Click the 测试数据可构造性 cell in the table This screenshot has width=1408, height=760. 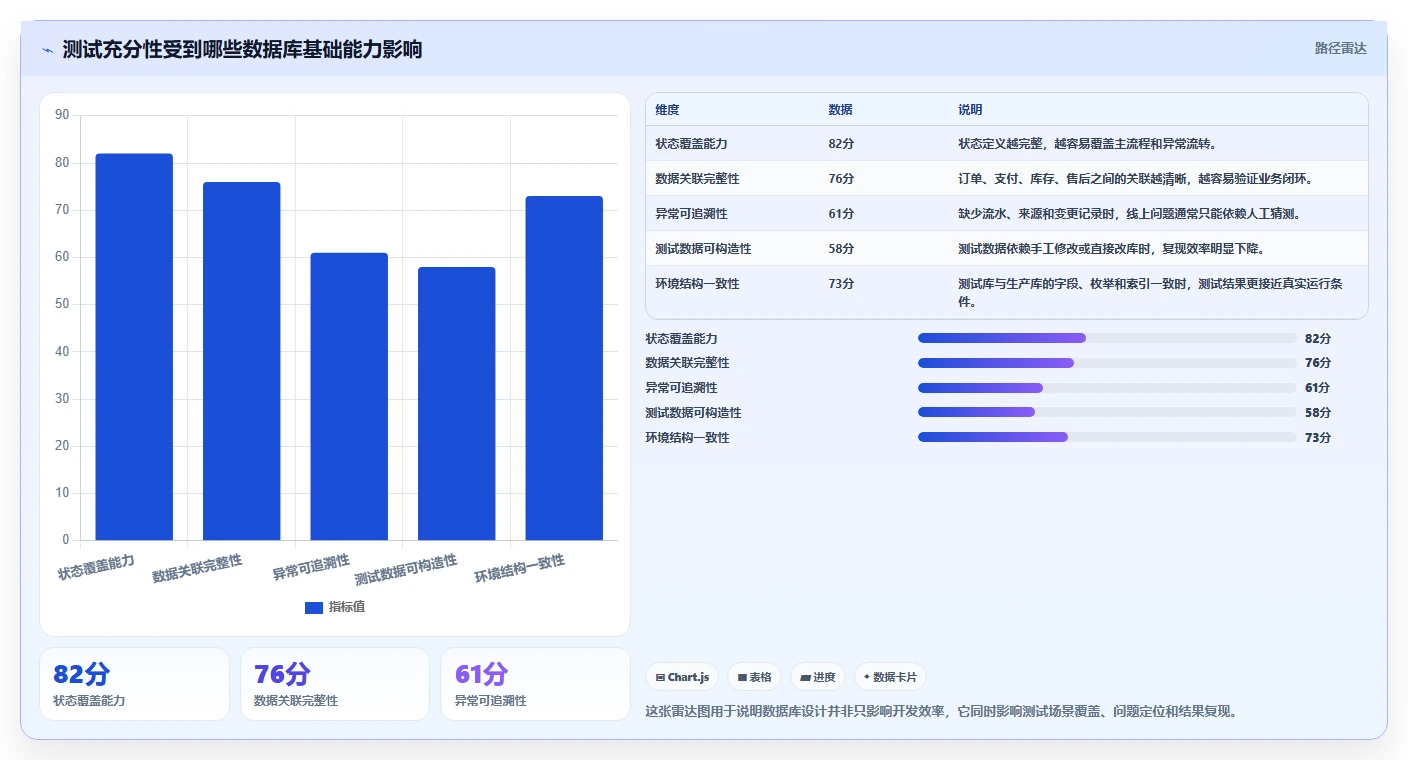[703, 249]
